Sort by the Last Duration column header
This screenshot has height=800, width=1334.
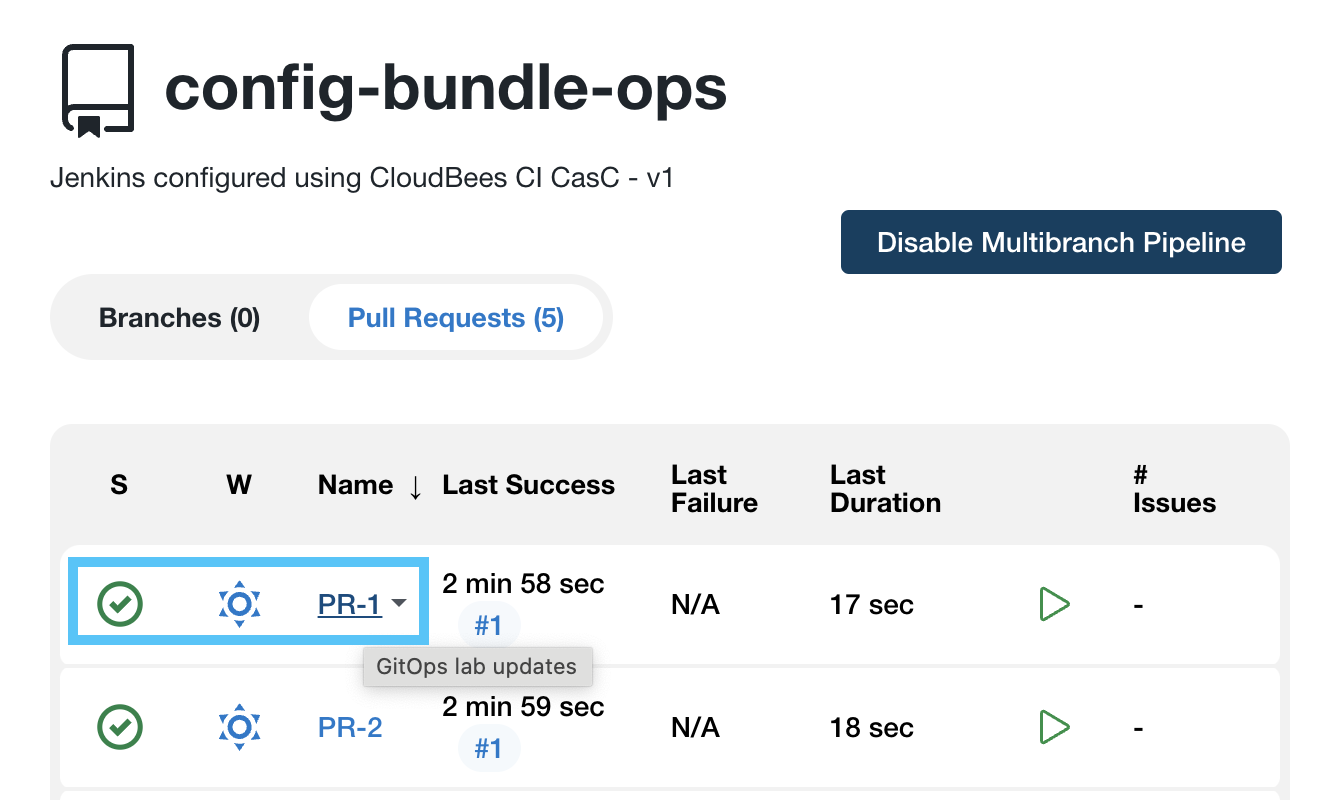(x=885, y=488)
